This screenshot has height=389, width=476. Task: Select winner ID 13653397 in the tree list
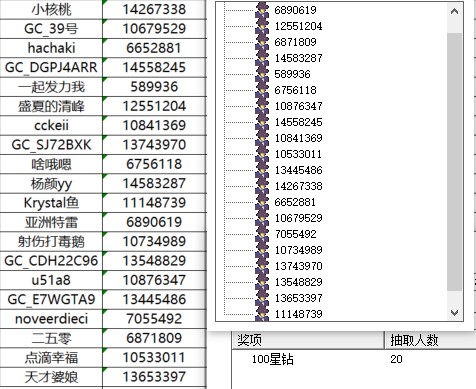[x=298, y=298]
